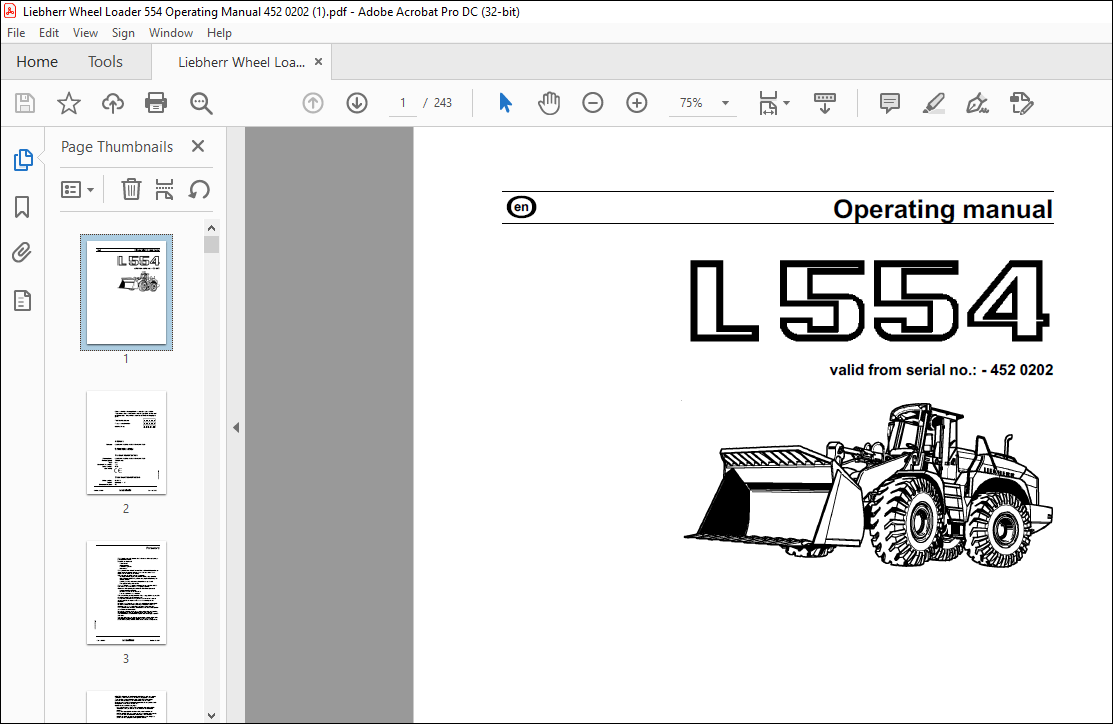
Task: Open the File menu
Action: (16, 33)
